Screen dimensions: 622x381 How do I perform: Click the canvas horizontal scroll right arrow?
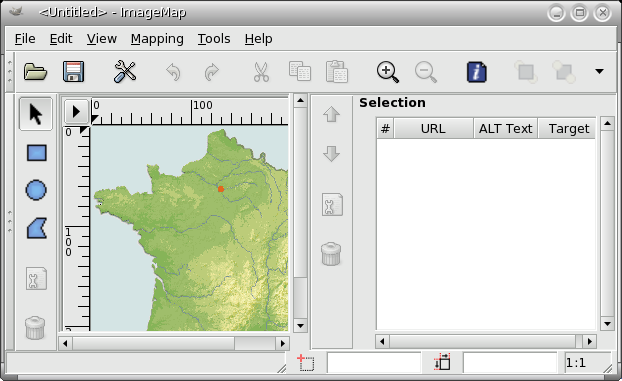click(x=283, y=343)
